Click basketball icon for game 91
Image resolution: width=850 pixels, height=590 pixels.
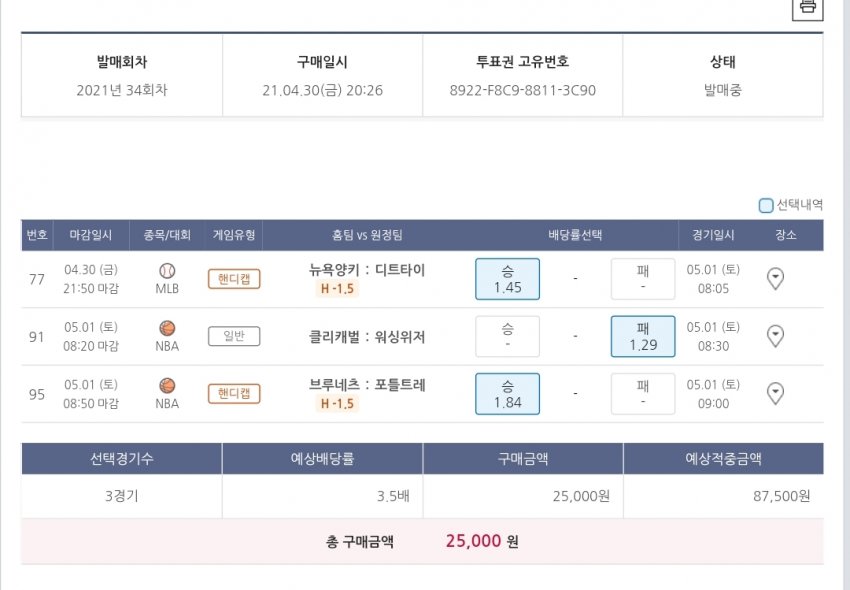point(167,328)
